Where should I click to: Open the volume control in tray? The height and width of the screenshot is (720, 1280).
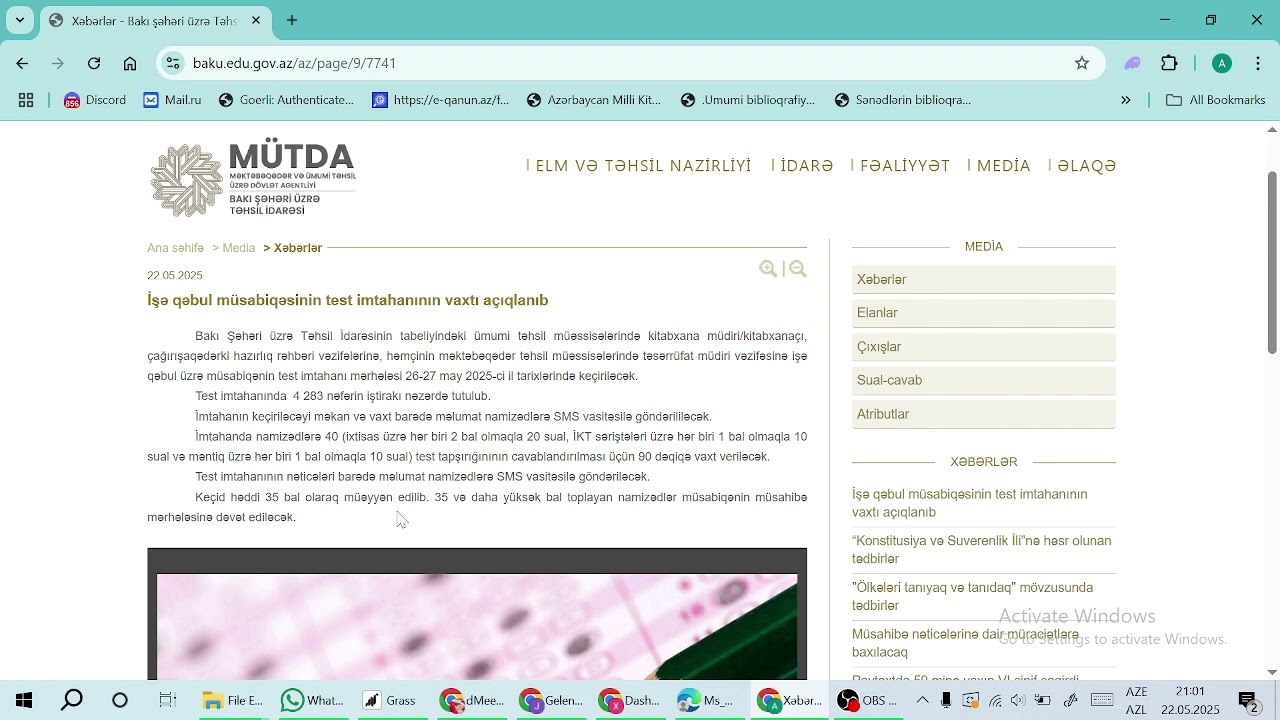point(1018,700)
